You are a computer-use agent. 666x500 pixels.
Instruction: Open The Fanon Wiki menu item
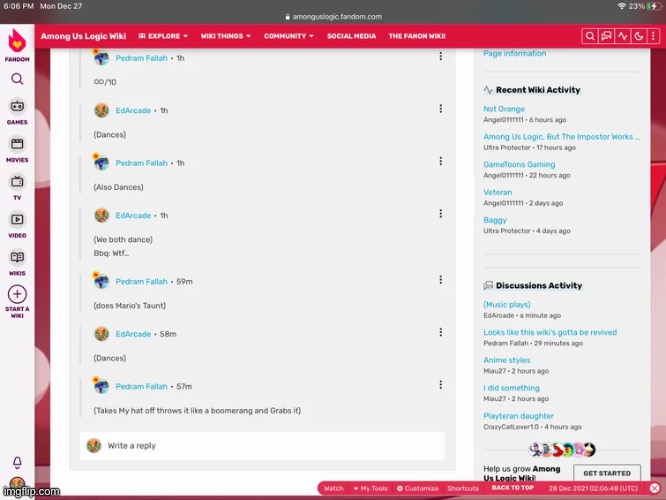pos(417,36)
